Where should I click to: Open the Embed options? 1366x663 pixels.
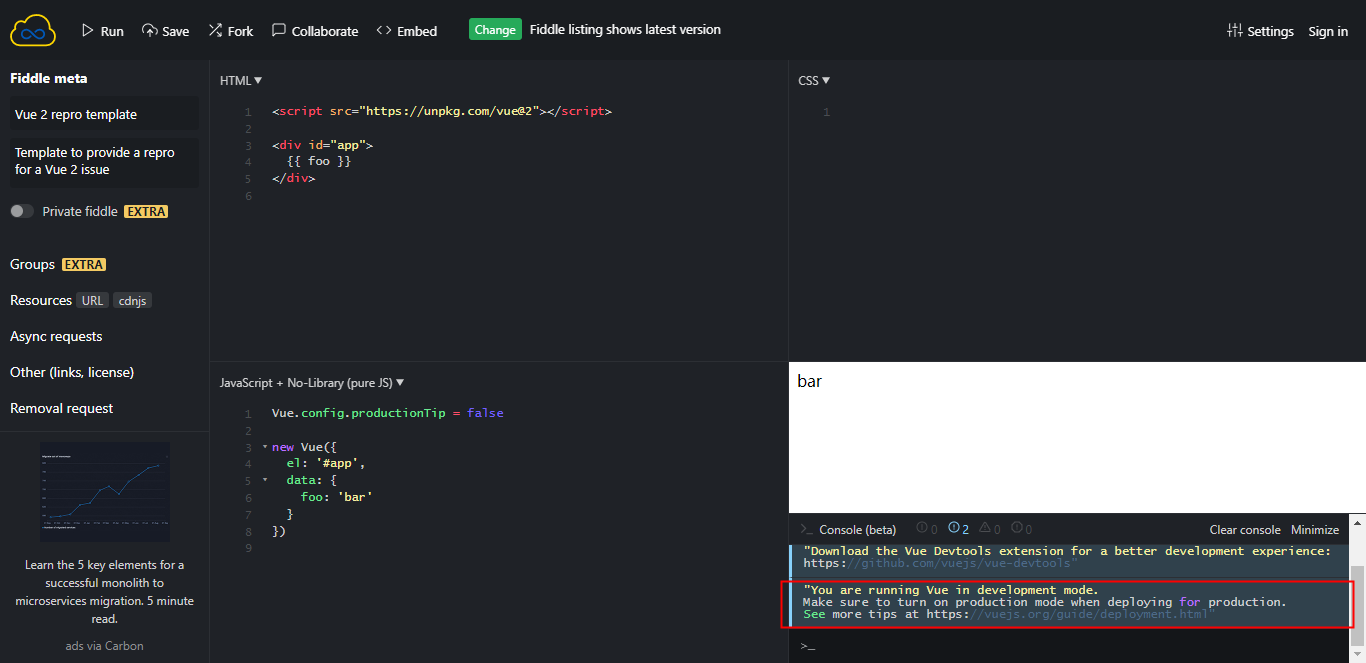406,30
